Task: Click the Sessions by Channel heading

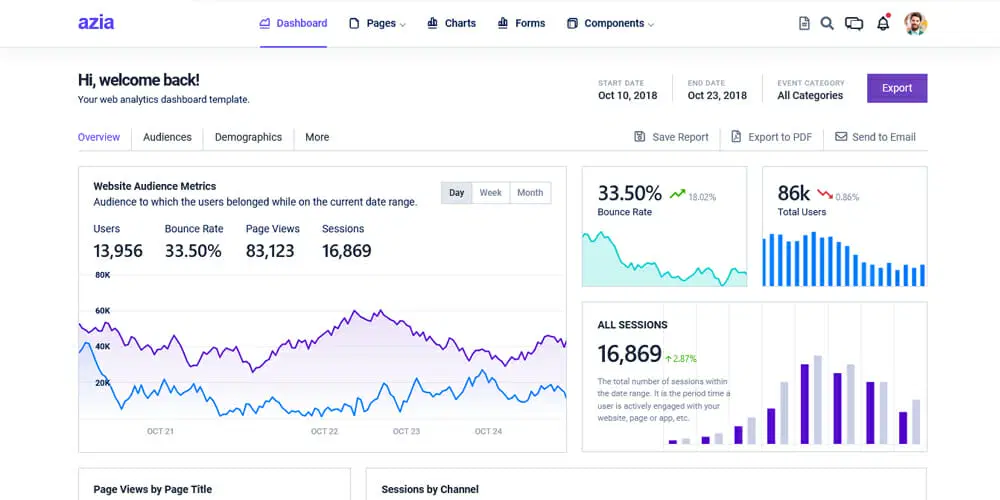Action: 430,490
